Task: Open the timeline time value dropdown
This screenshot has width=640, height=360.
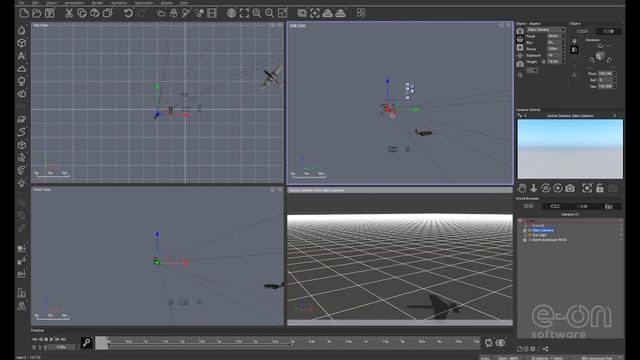Action: click(x=76, y=347)
